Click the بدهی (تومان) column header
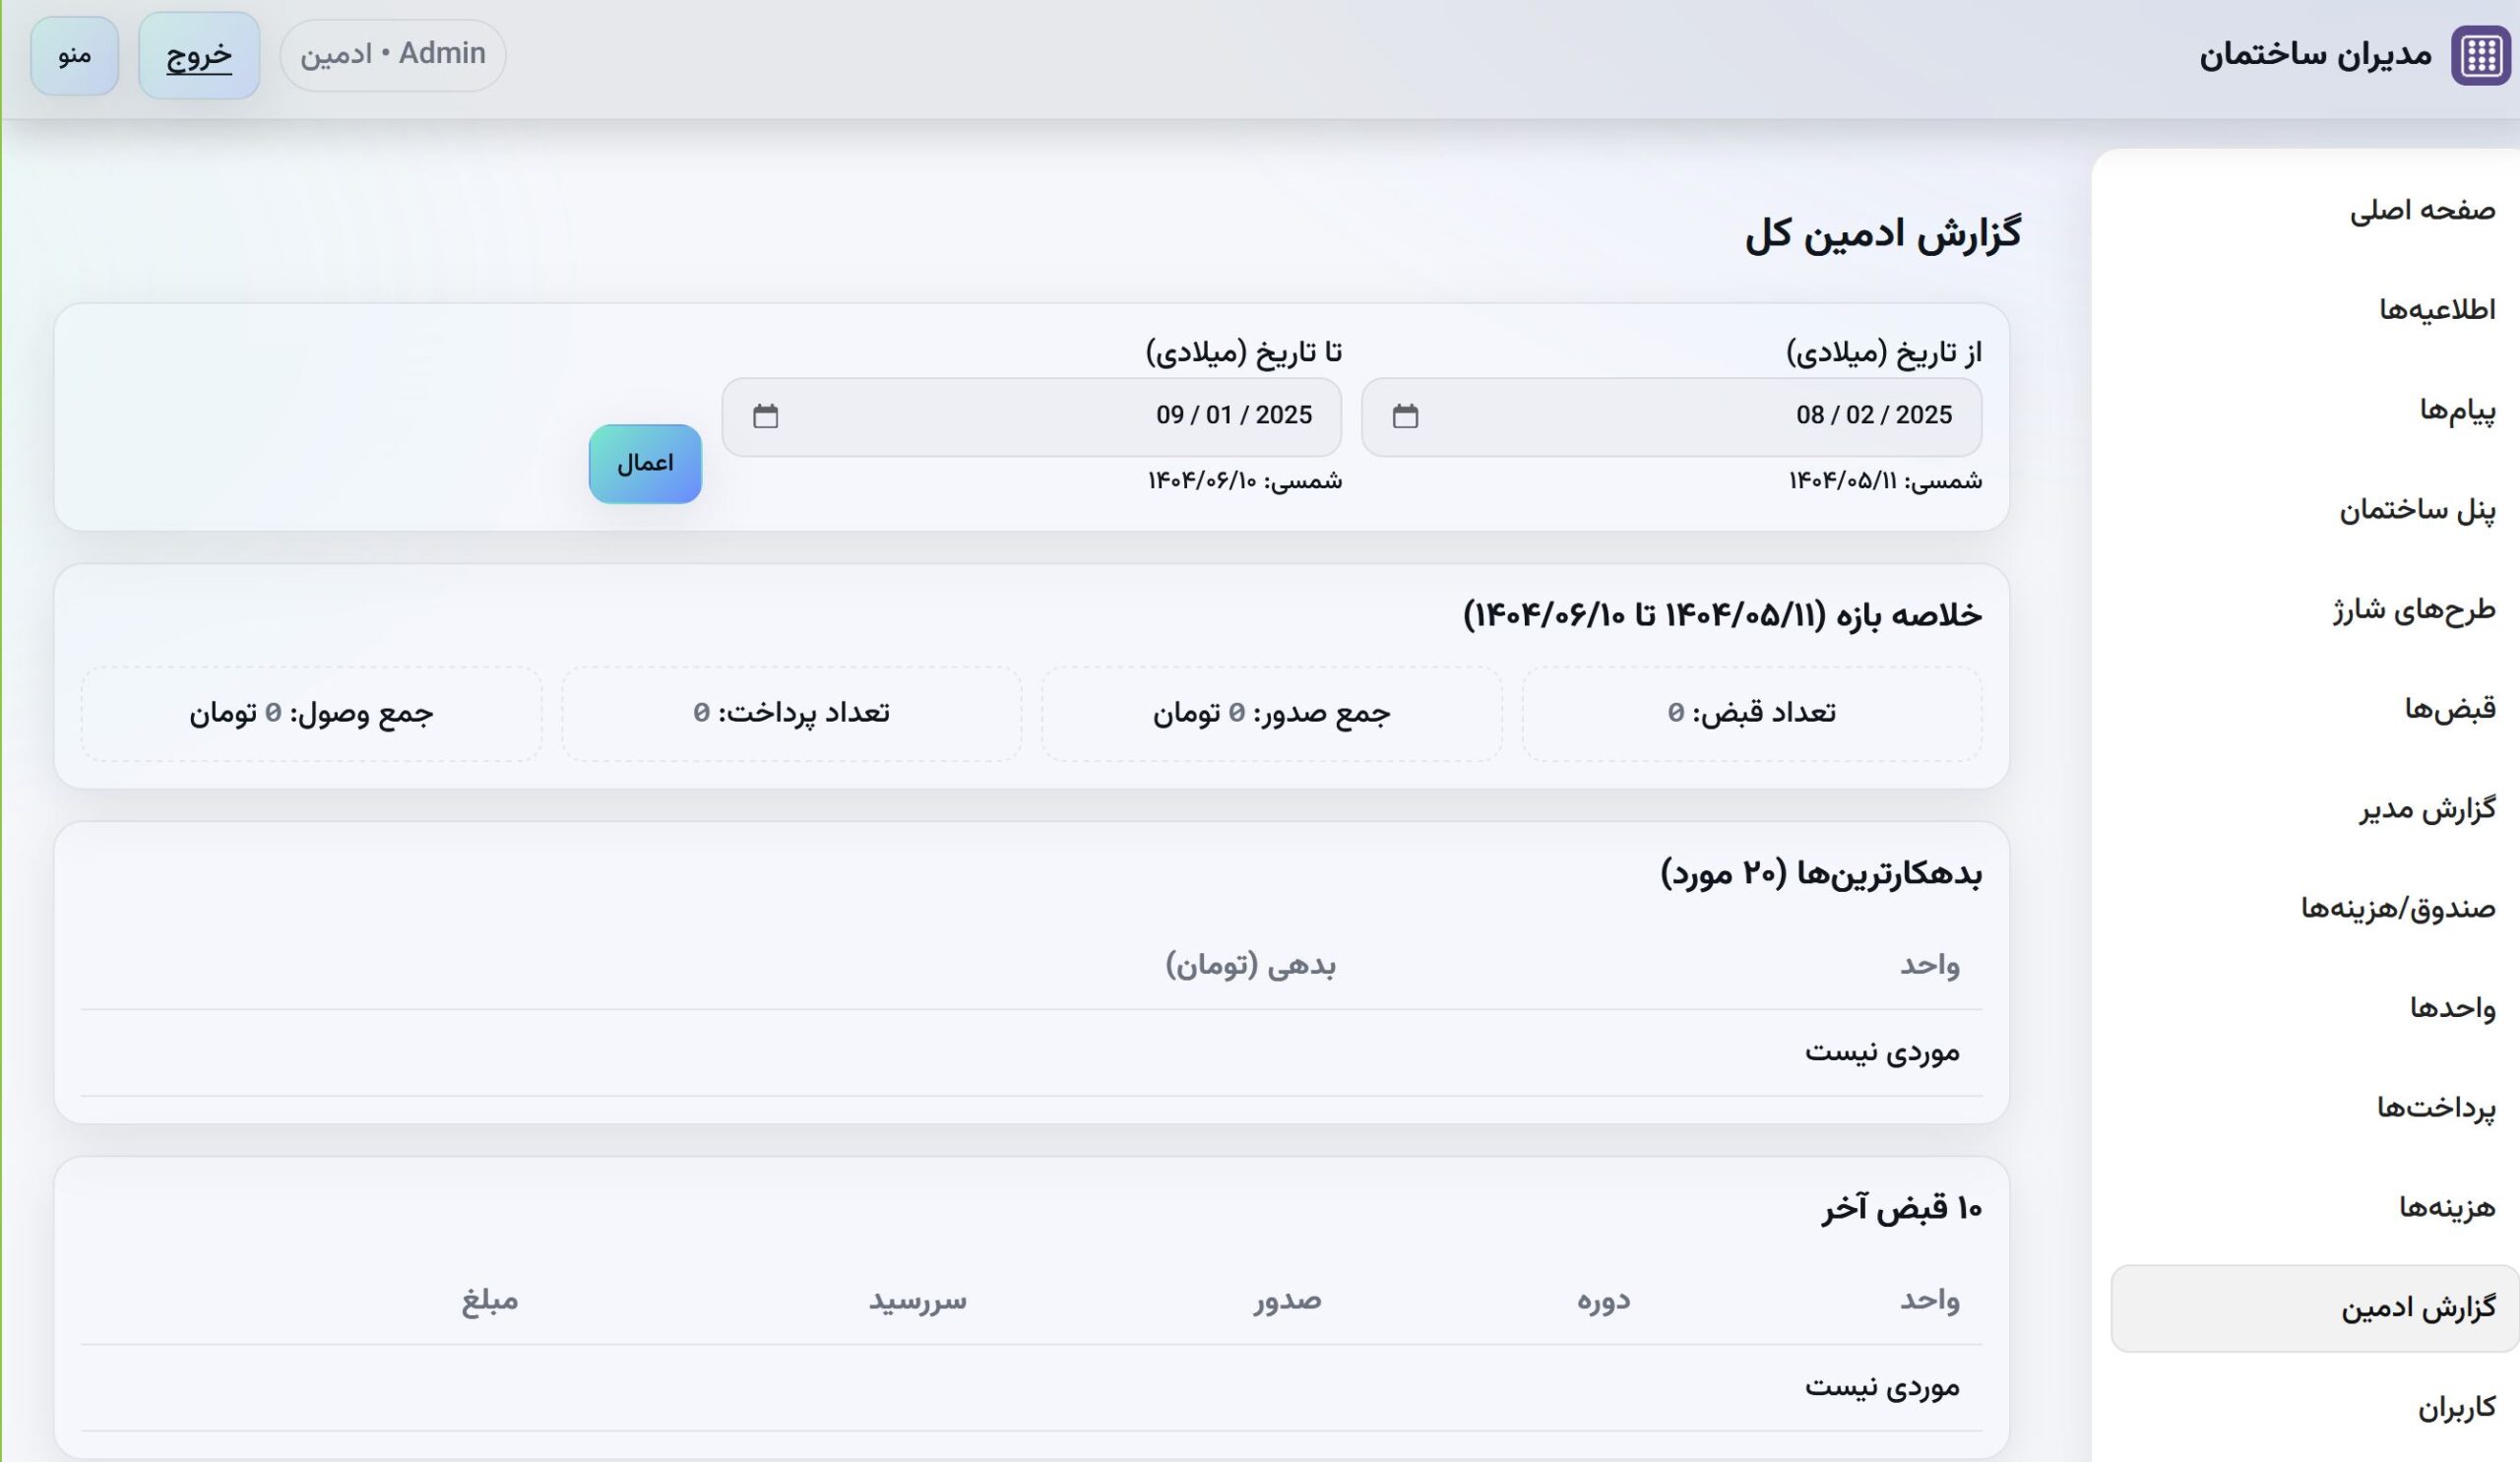The image size is (2520, 1462). [x=1250, y=965]
